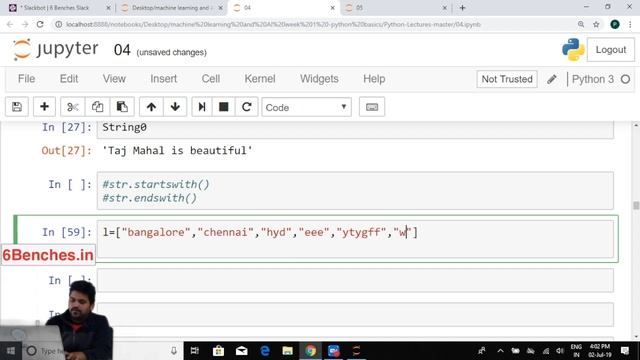The height and width of the screenshot is (360, 640).
Task: Open the Insert menu
Action: coord(164,79)
